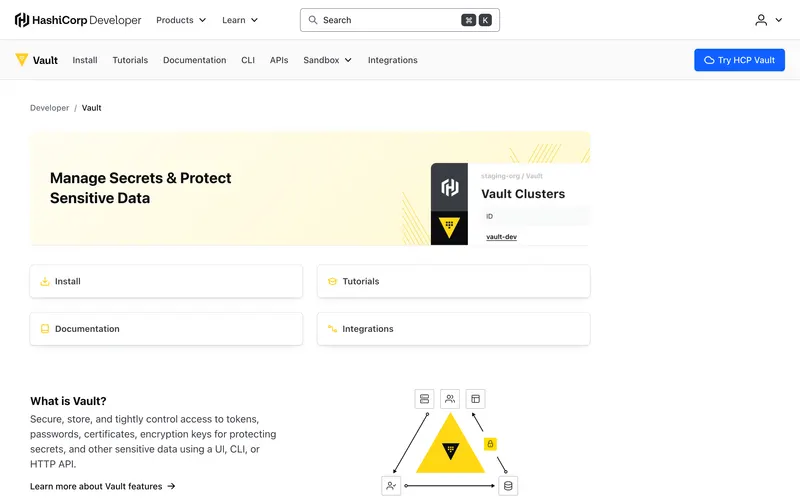Open Integrations in the Vault nav

tap(392, 60)
